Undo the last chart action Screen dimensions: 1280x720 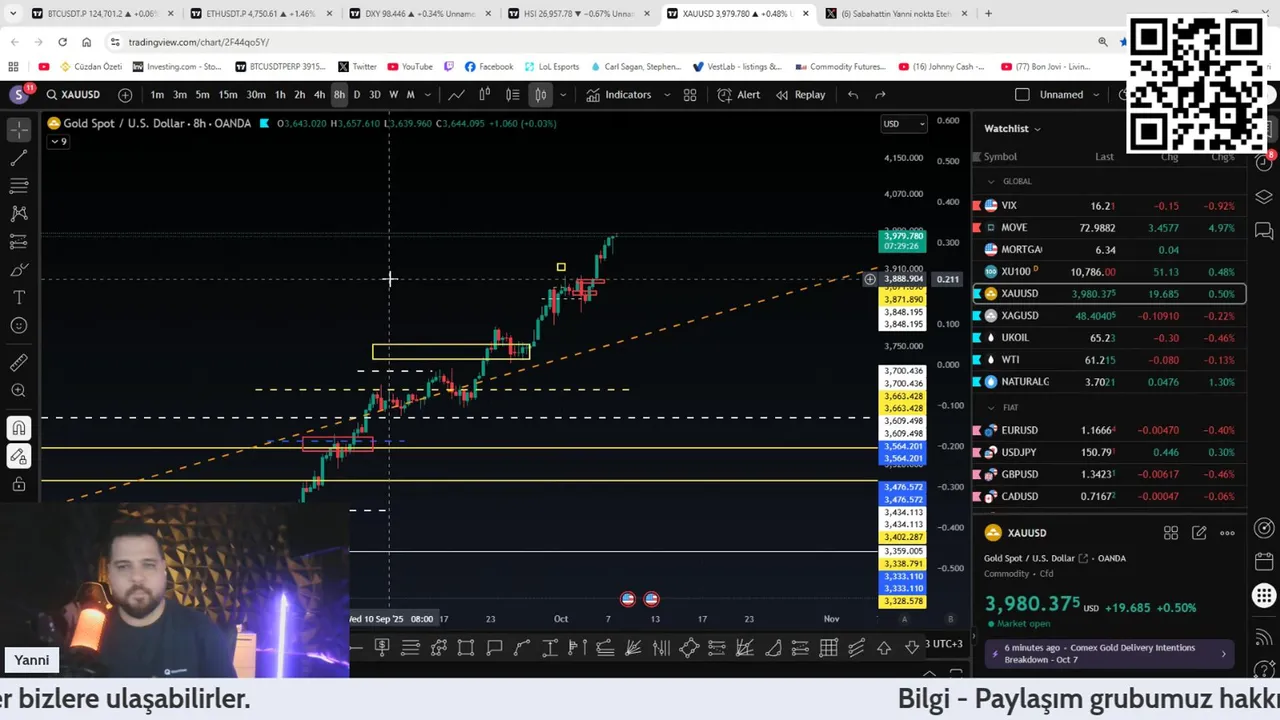point(853,95)
